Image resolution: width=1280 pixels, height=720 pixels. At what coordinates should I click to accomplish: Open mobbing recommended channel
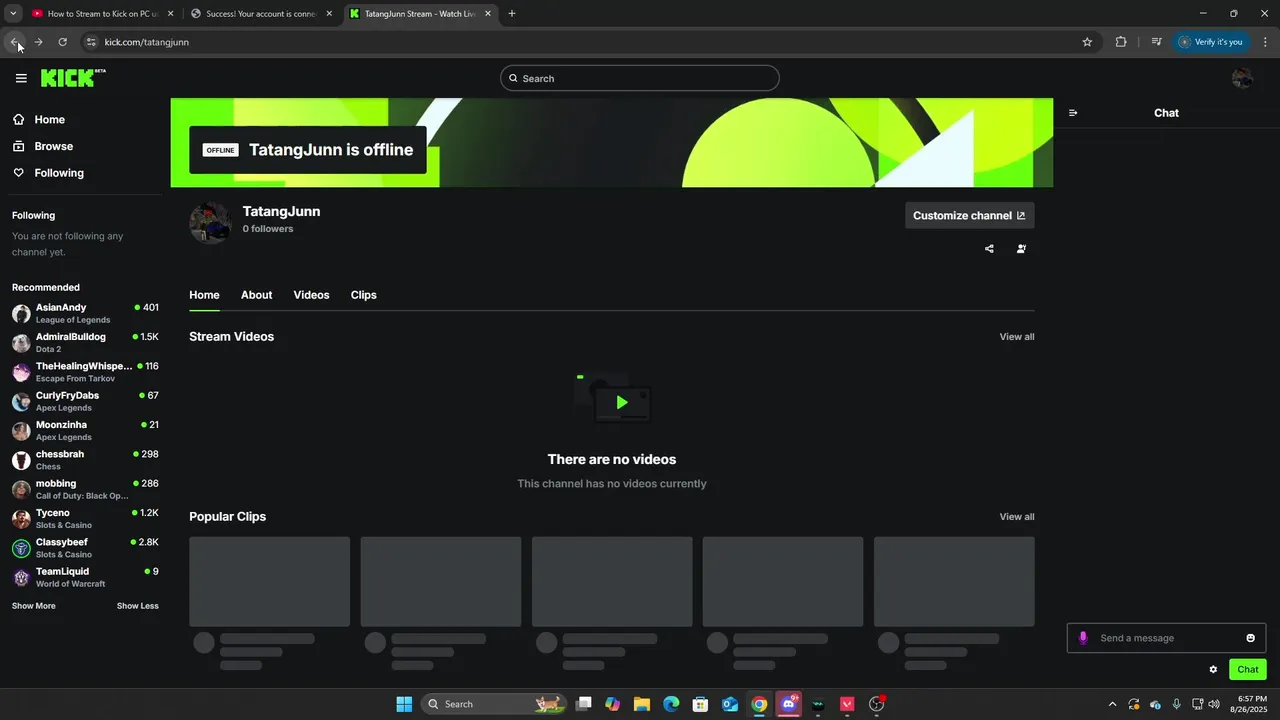[x=85, y=489]
